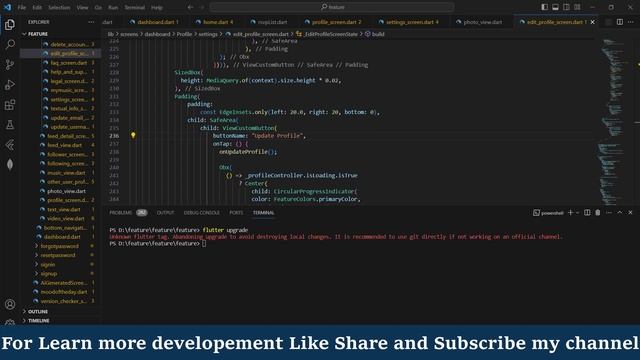Toggle the secondary side bar layout icon
Screen dimensions: 640x360
pos(566,7)
